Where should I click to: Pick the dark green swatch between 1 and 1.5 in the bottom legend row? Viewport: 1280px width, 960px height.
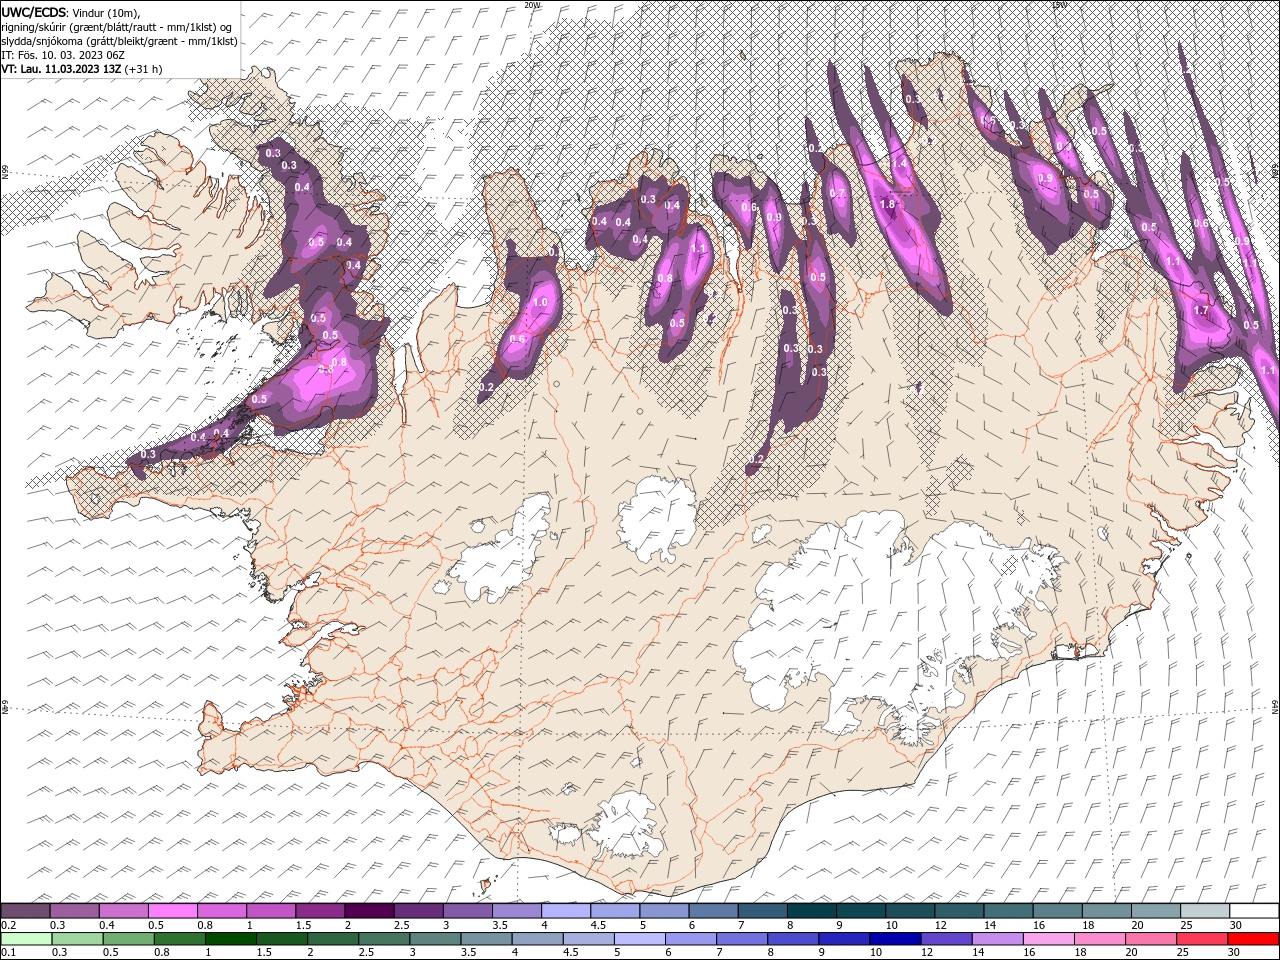[x=230, y=938]
